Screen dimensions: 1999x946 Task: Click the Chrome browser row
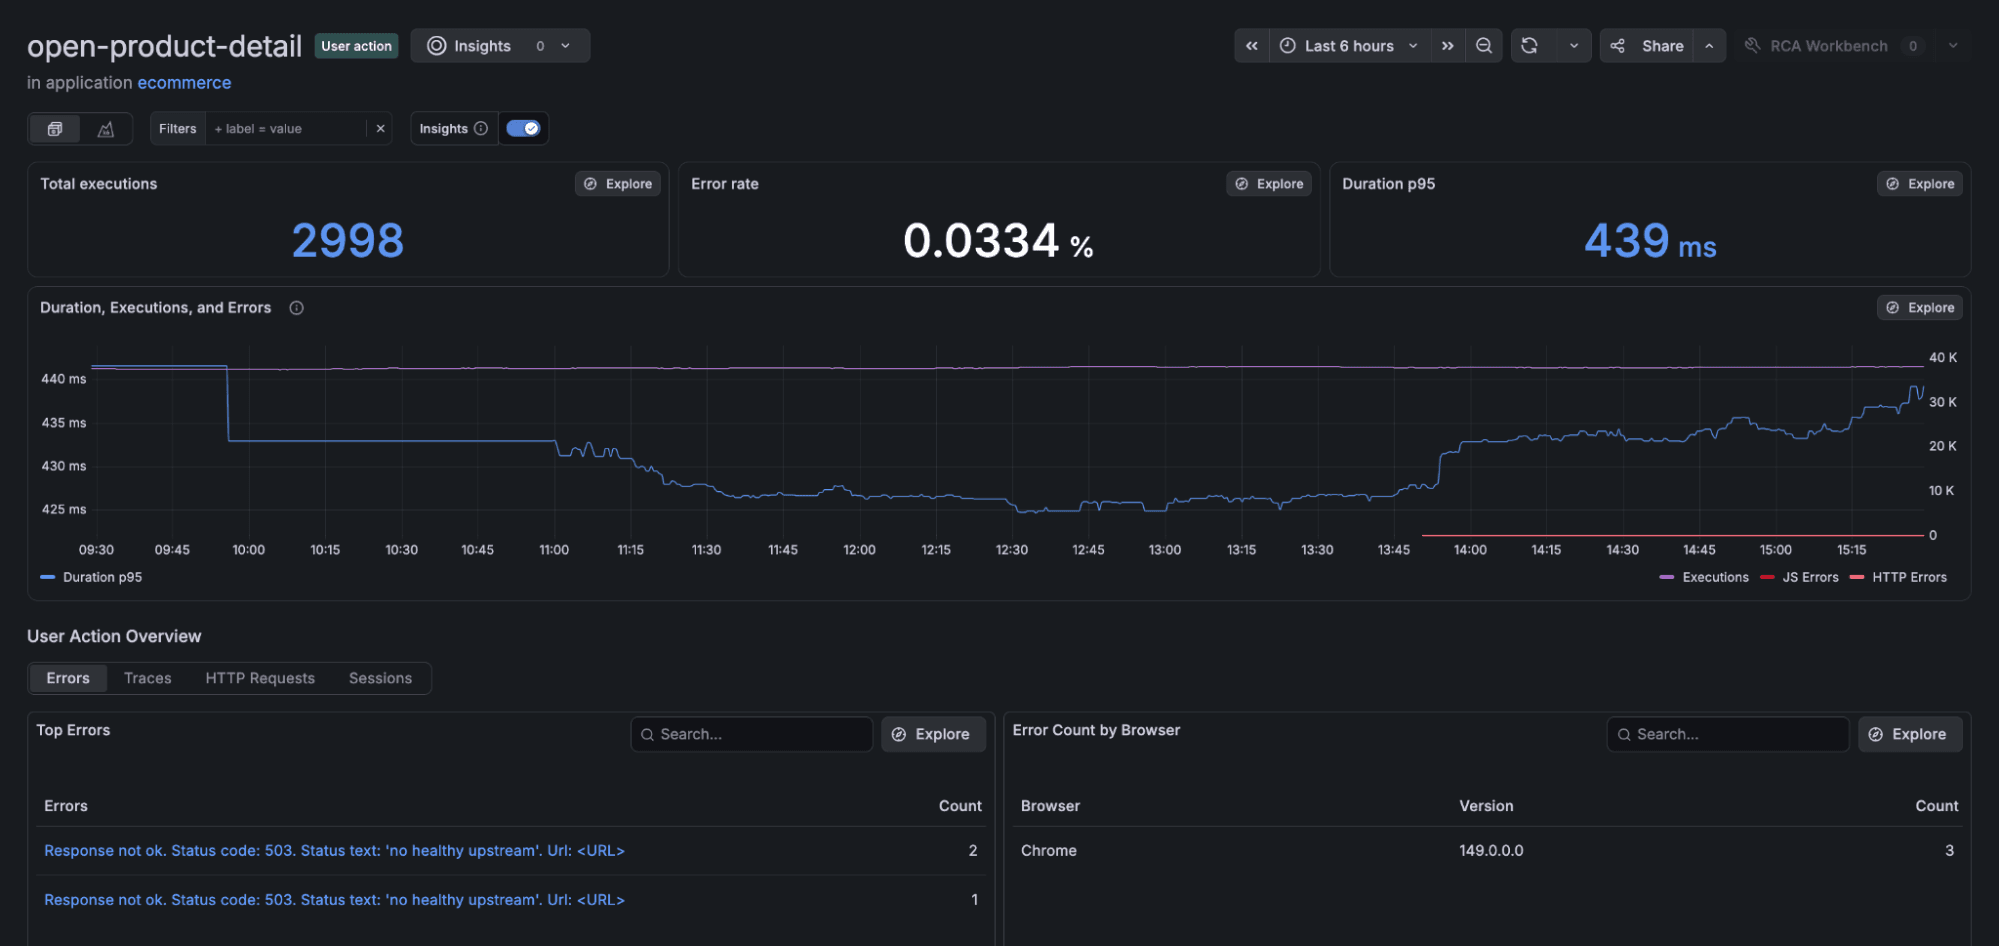1486,851
